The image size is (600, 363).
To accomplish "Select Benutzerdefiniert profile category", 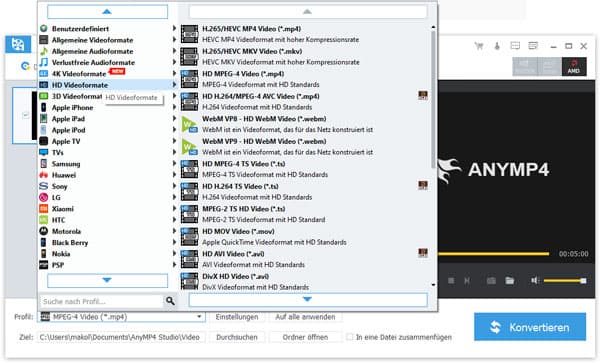I will tap(107, 29).
